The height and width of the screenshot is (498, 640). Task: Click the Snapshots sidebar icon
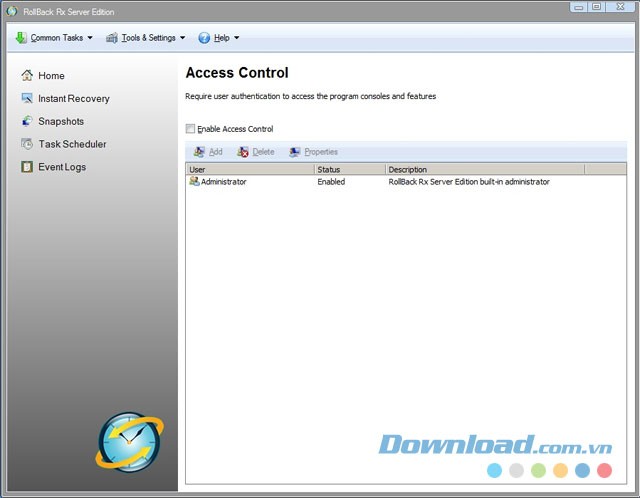click(x=28, y=121)
